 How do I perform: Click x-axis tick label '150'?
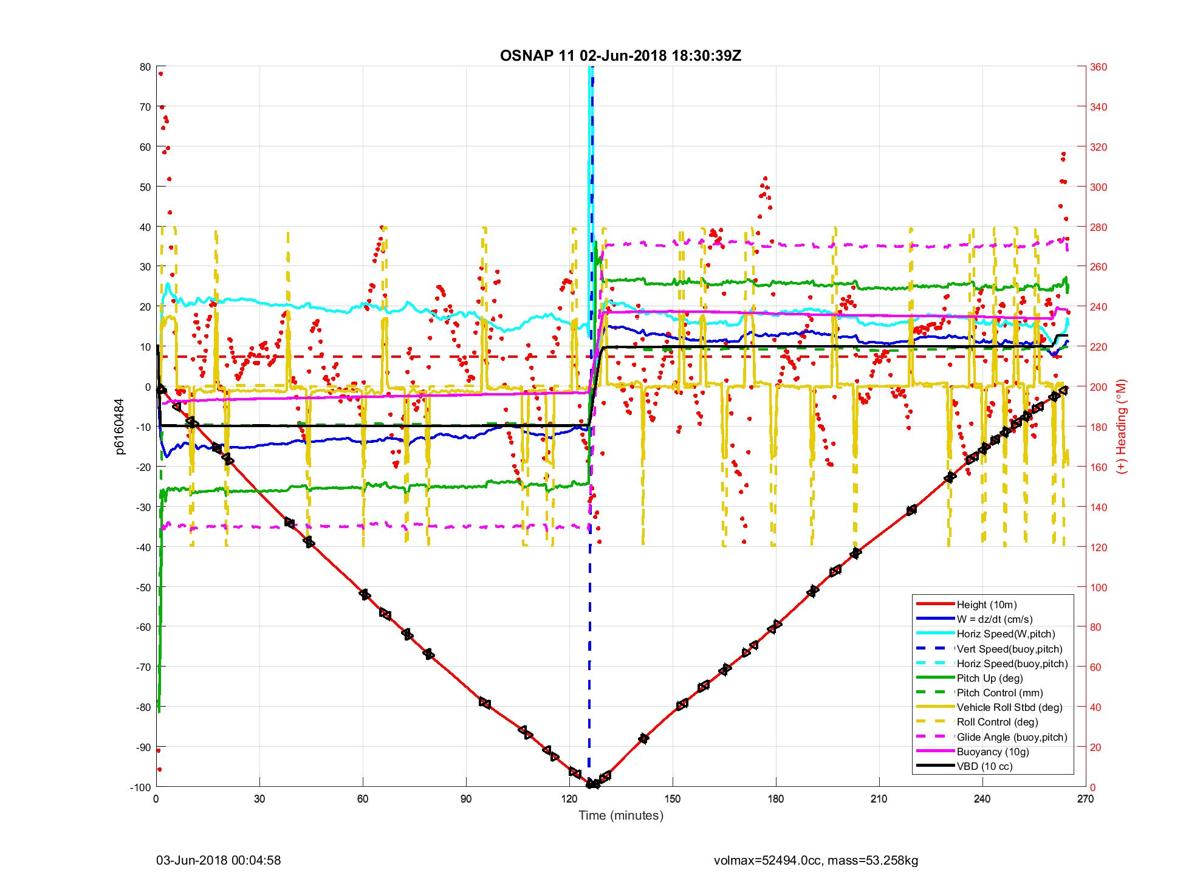click(672, 798)
